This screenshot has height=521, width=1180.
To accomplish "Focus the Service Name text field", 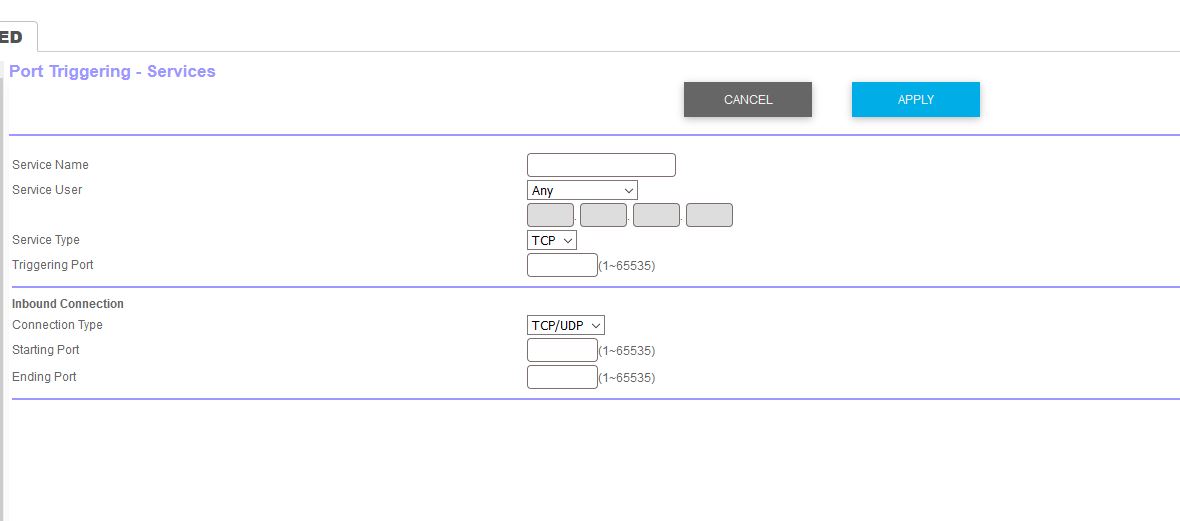I will pos(601,165).
